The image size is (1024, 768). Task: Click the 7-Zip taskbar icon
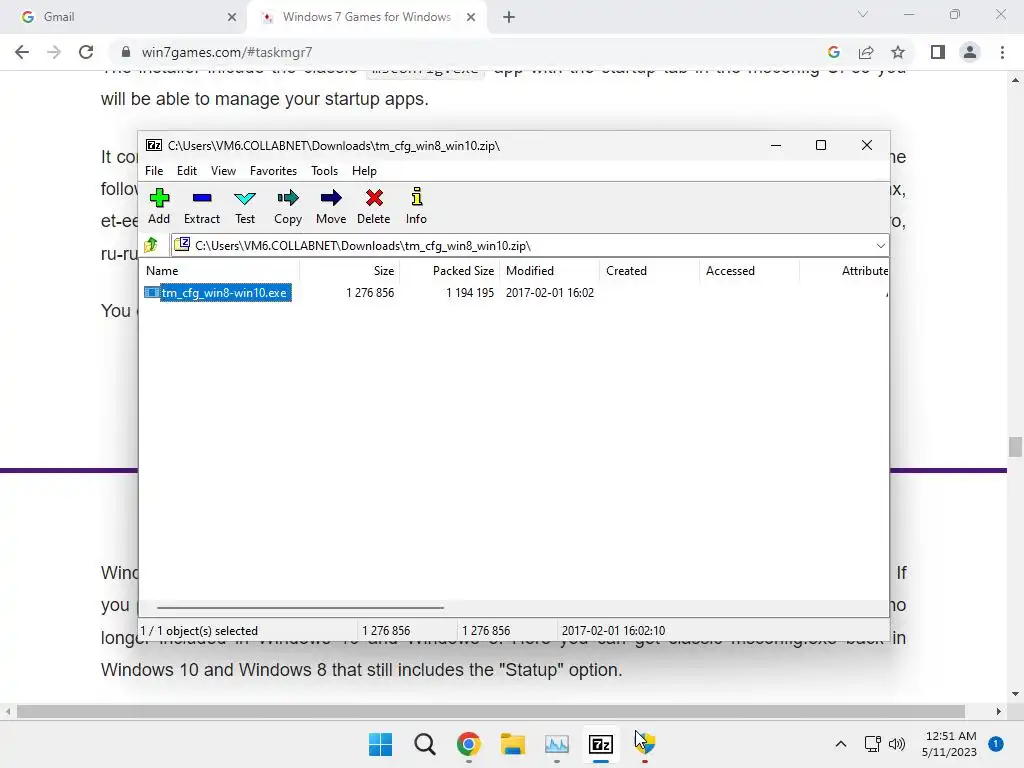[x=601, y=744]
